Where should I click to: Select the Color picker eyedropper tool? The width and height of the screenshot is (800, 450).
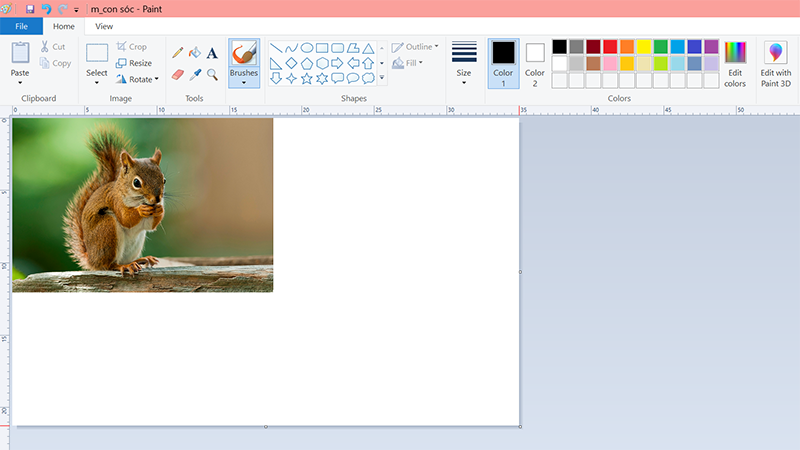click(x=195, y=74)
